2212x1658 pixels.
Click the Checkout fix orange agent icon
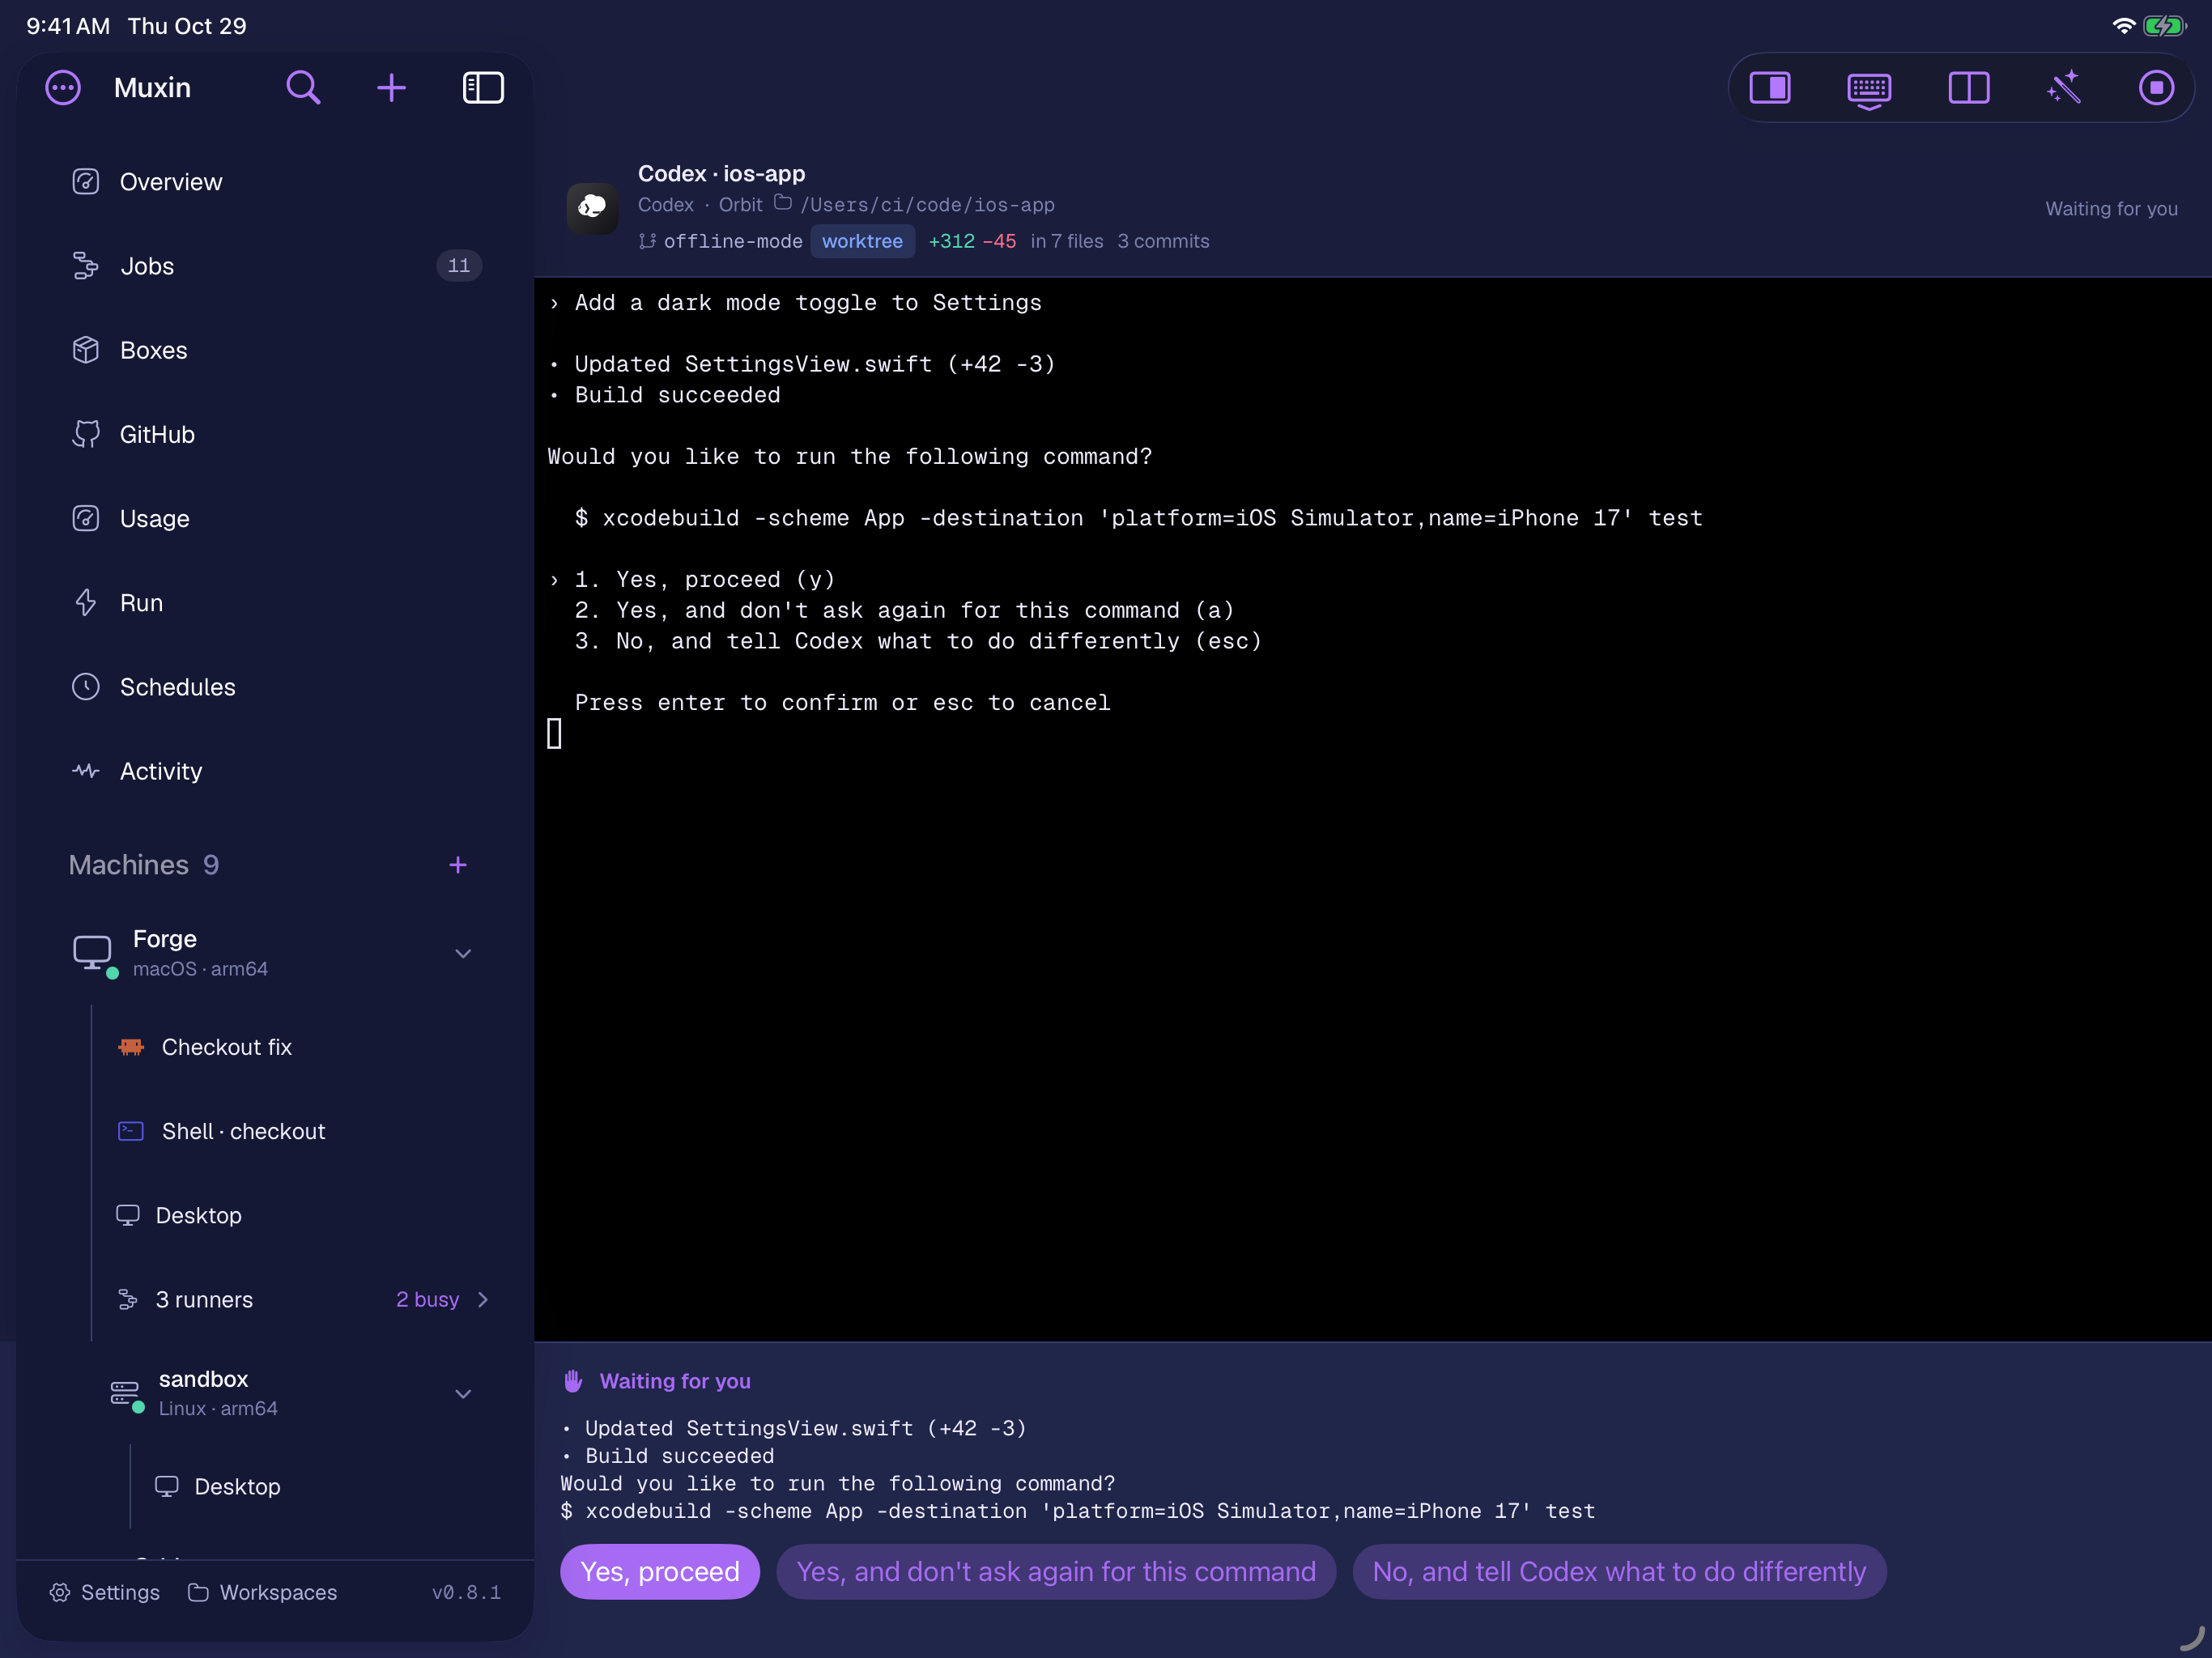point(131,1047)
